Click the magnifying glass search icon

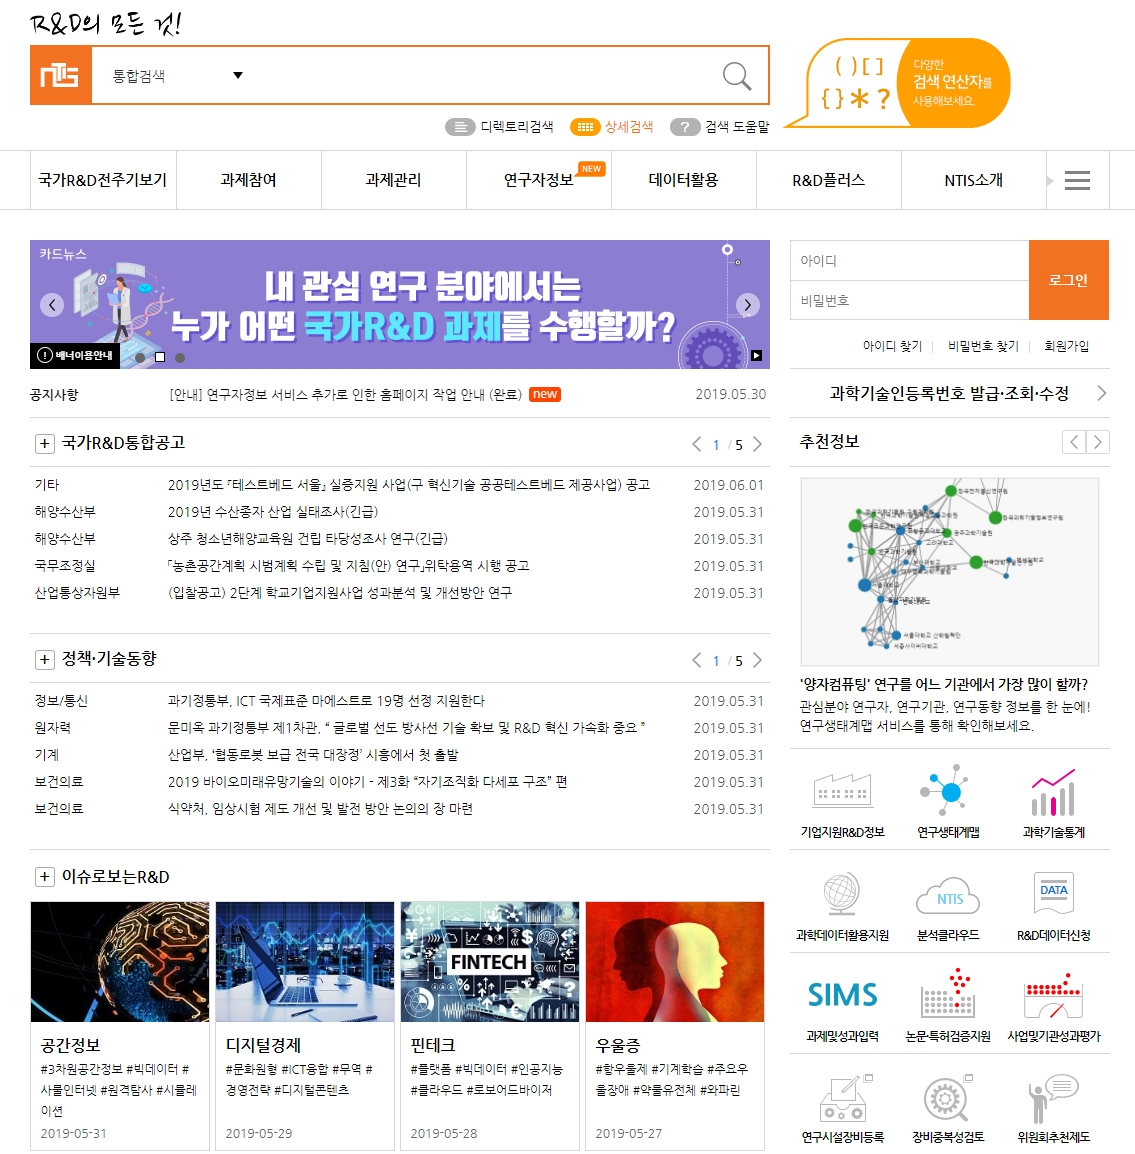736,76
